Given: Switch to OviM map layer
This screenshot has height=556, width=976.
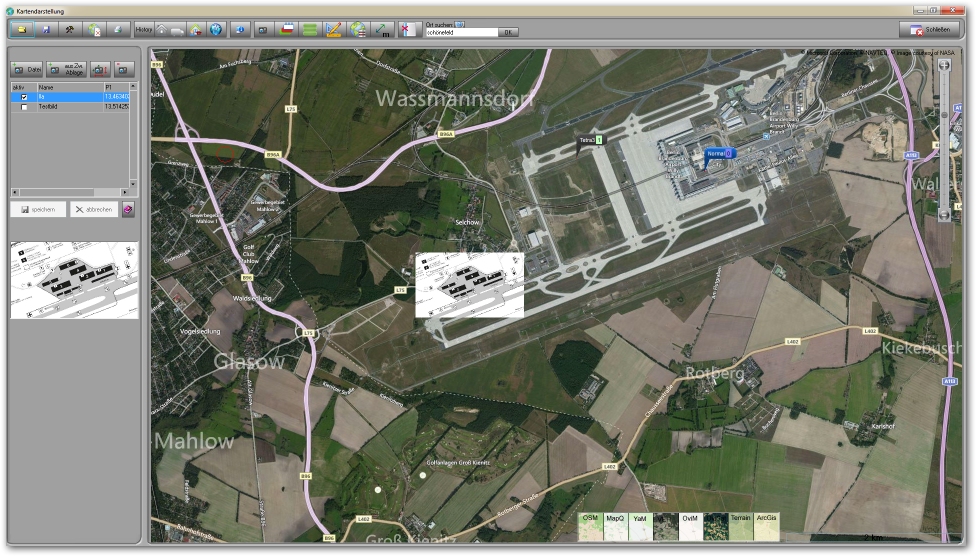Looking at the screenshot, I should pyautogui.click(x=690, y=527).
